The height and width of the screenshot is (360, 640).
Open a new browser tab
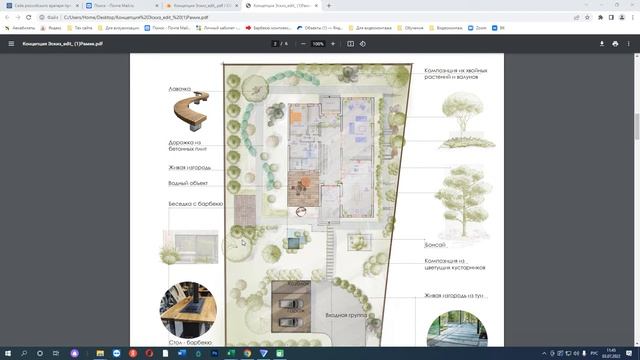[329, 6]
